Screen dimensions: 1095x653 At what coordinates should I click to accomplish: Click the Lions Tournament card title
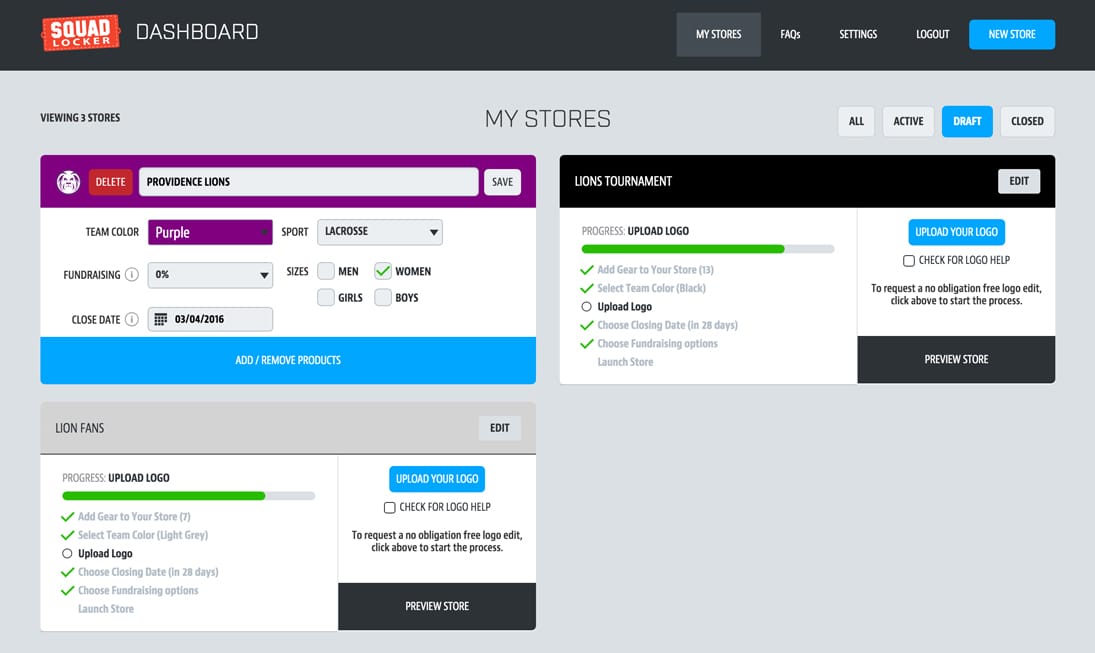click(623, 182)
